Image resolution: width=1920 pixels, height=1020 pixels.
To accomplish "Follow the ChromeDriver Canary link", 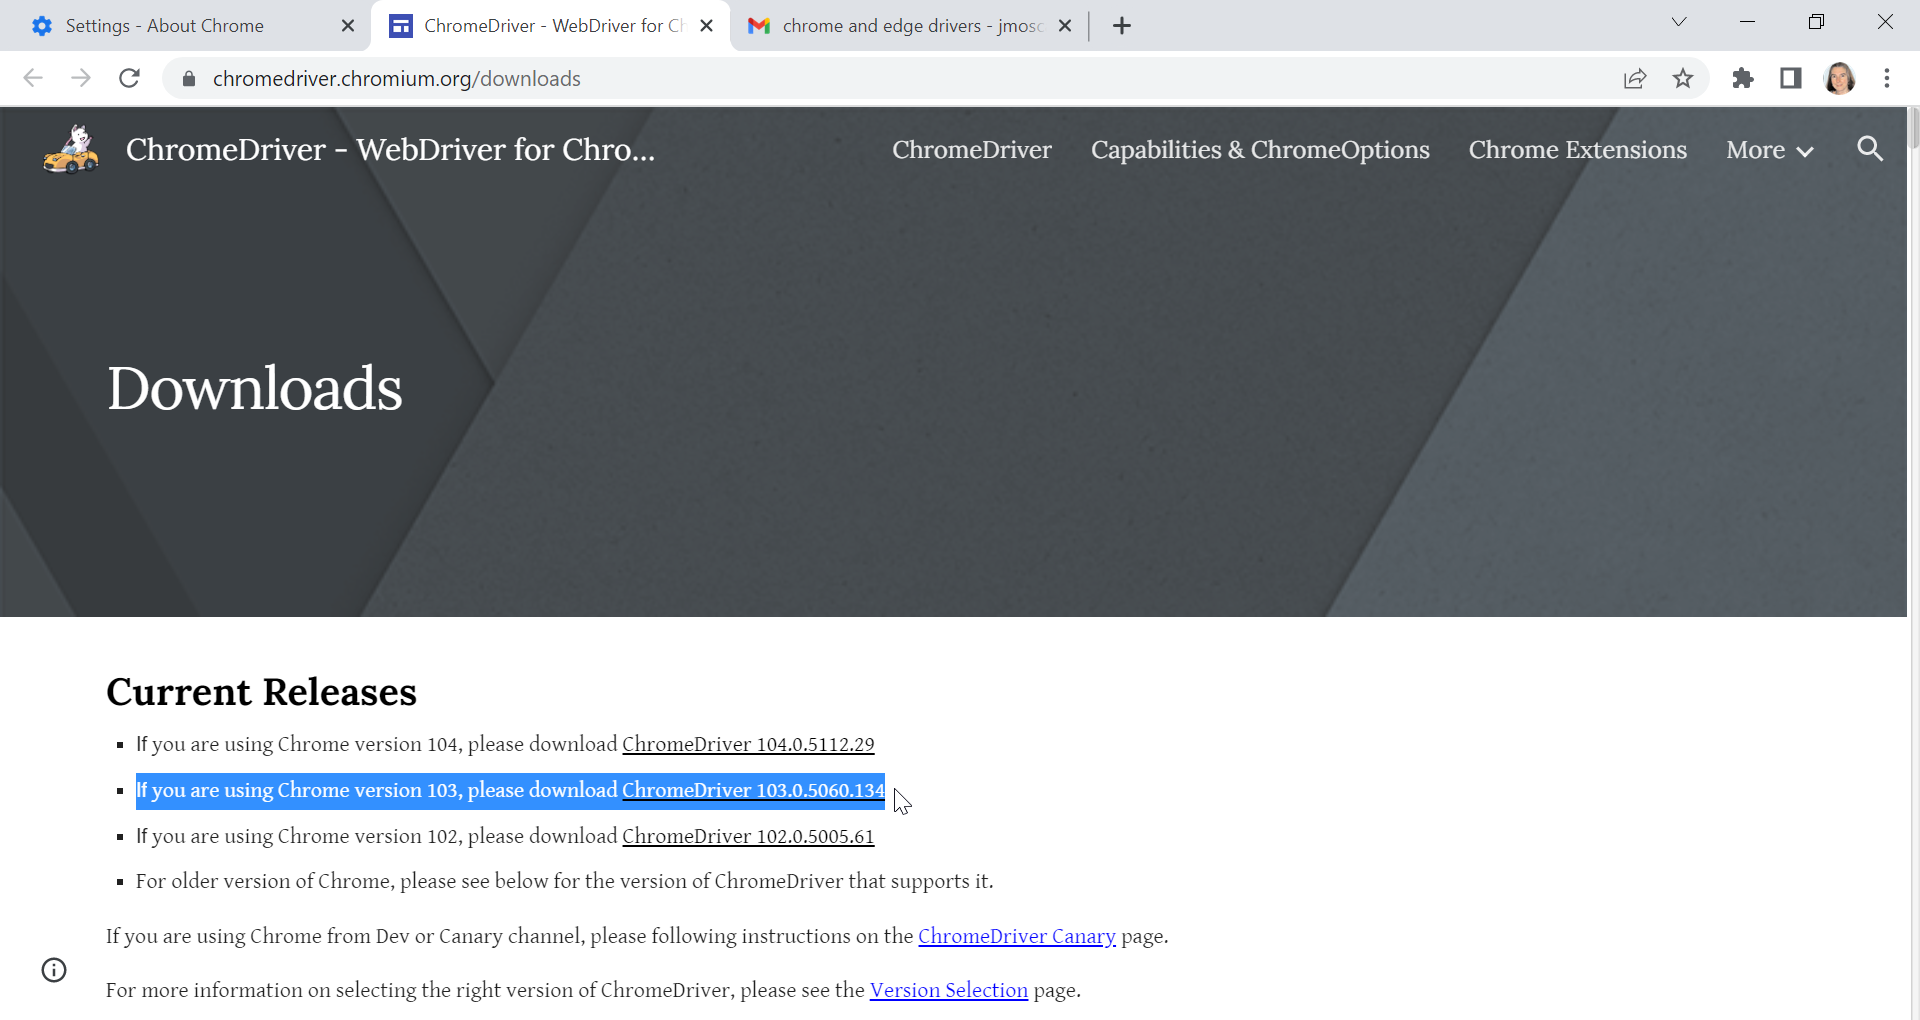I will point(1017,936).
